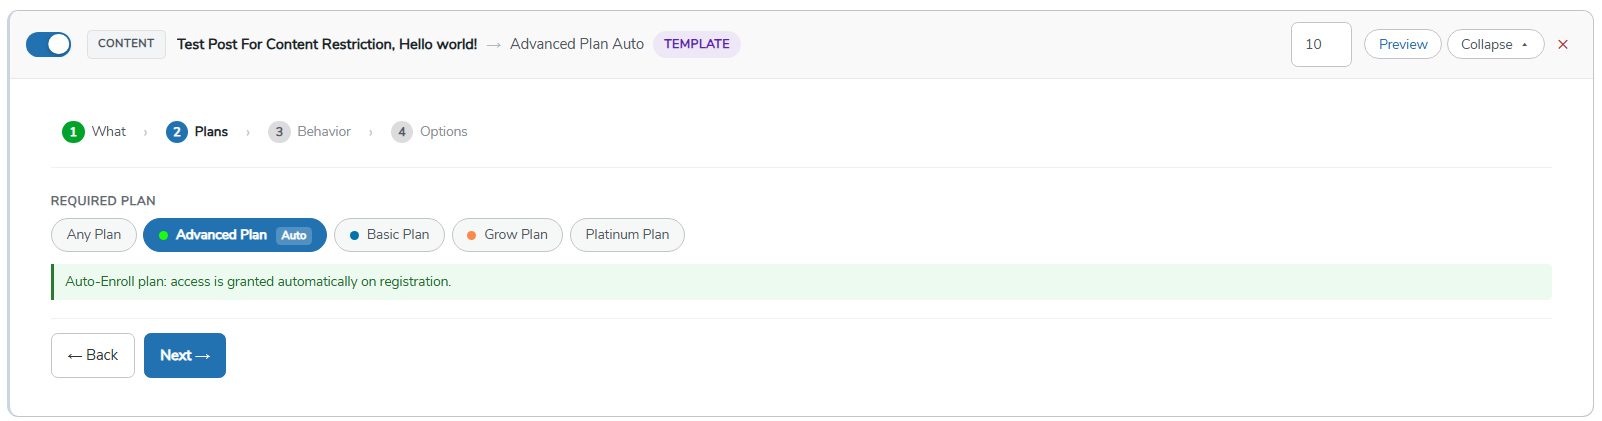This screenshot has height=421, width=1602.
Task: Click the red X delete icon
Action: pos(1563,45)
